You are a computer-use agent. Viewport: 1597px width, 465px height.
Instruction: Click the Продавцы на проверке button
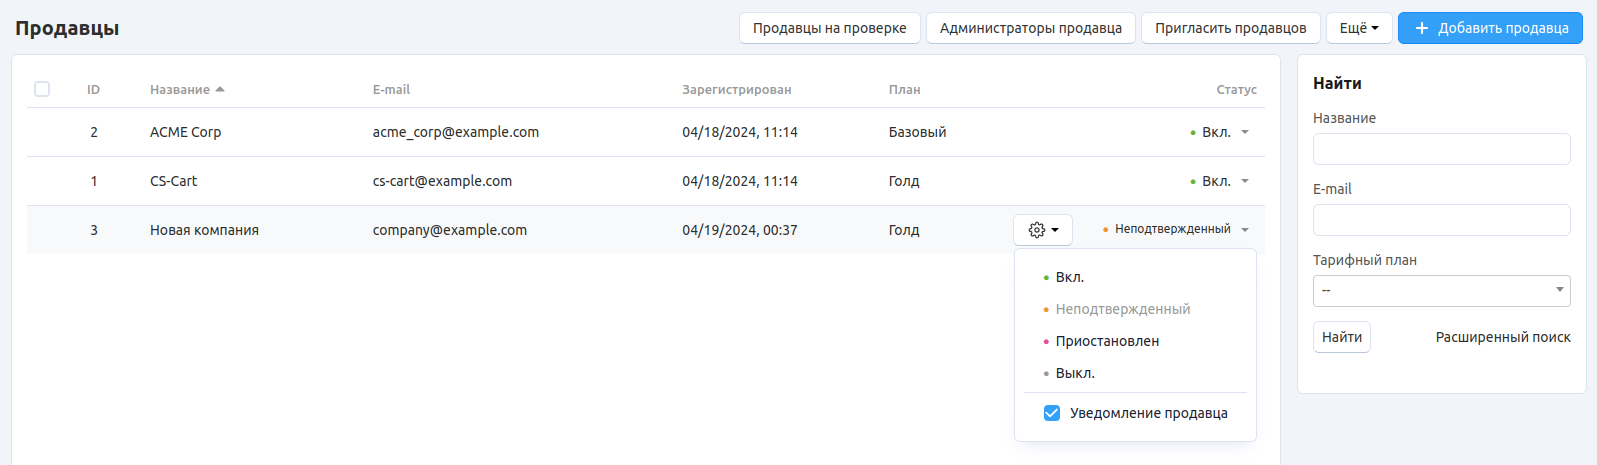[829, 28]
